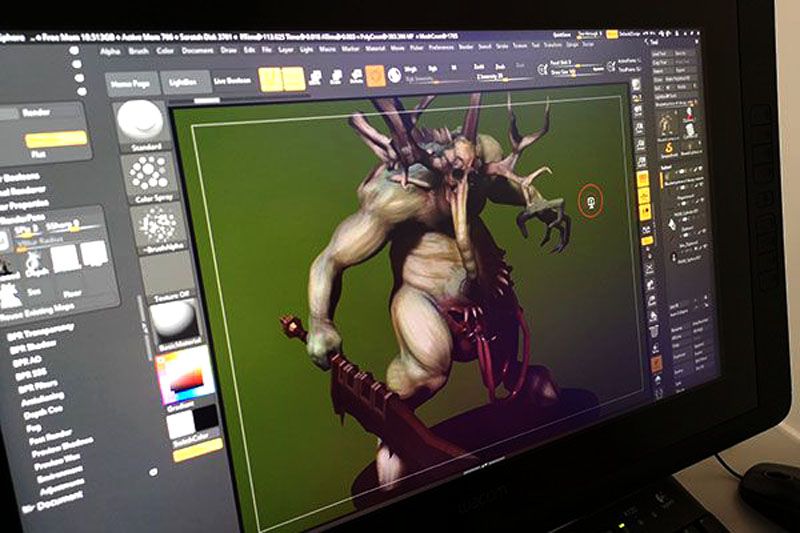The image size is (800, 533).
Task: Toggle the Edit mode button
Action: (270, 79)
